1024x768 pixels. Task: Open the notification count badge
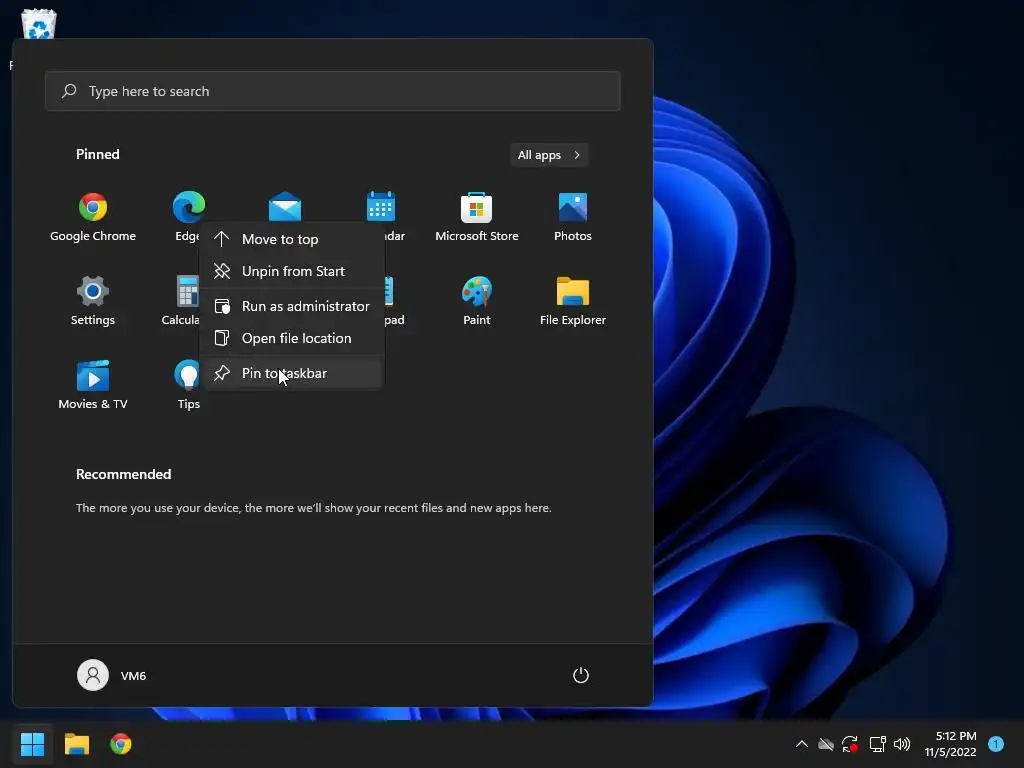pyautogui.click(x=996, y=744)
